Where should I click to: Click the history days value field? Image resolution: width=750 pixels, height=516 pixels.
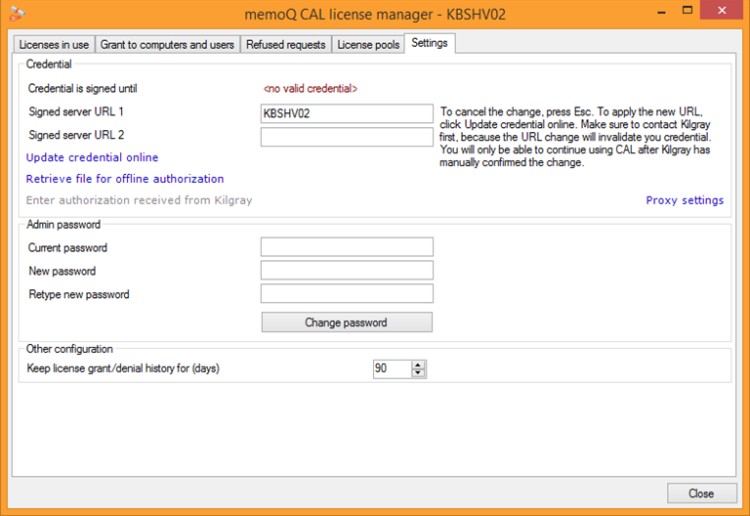pos(392,369)
